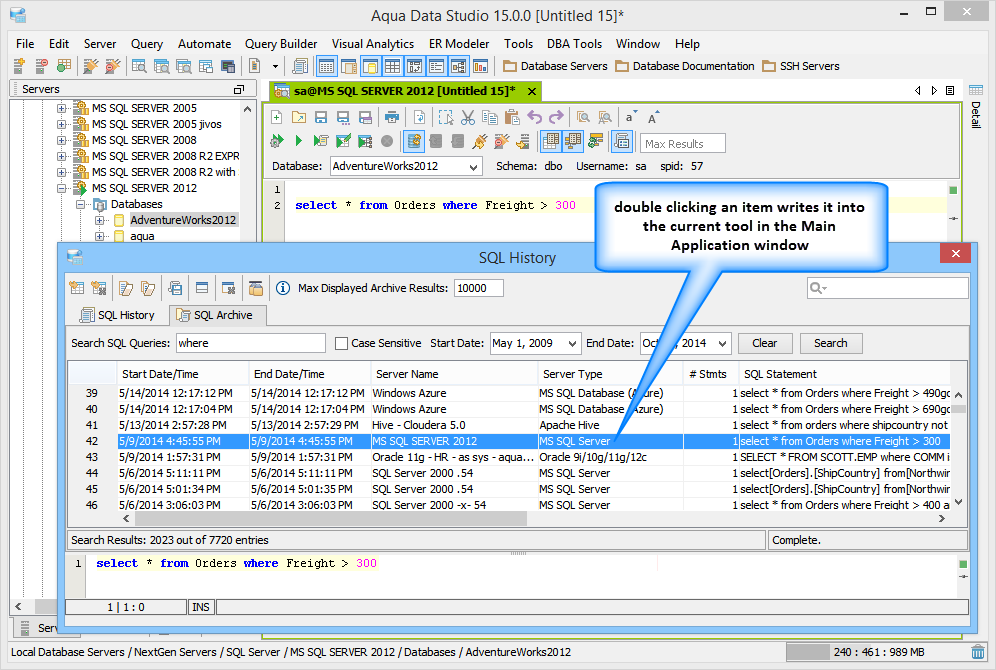Click the Redo arrow icon

pos(556,117)
